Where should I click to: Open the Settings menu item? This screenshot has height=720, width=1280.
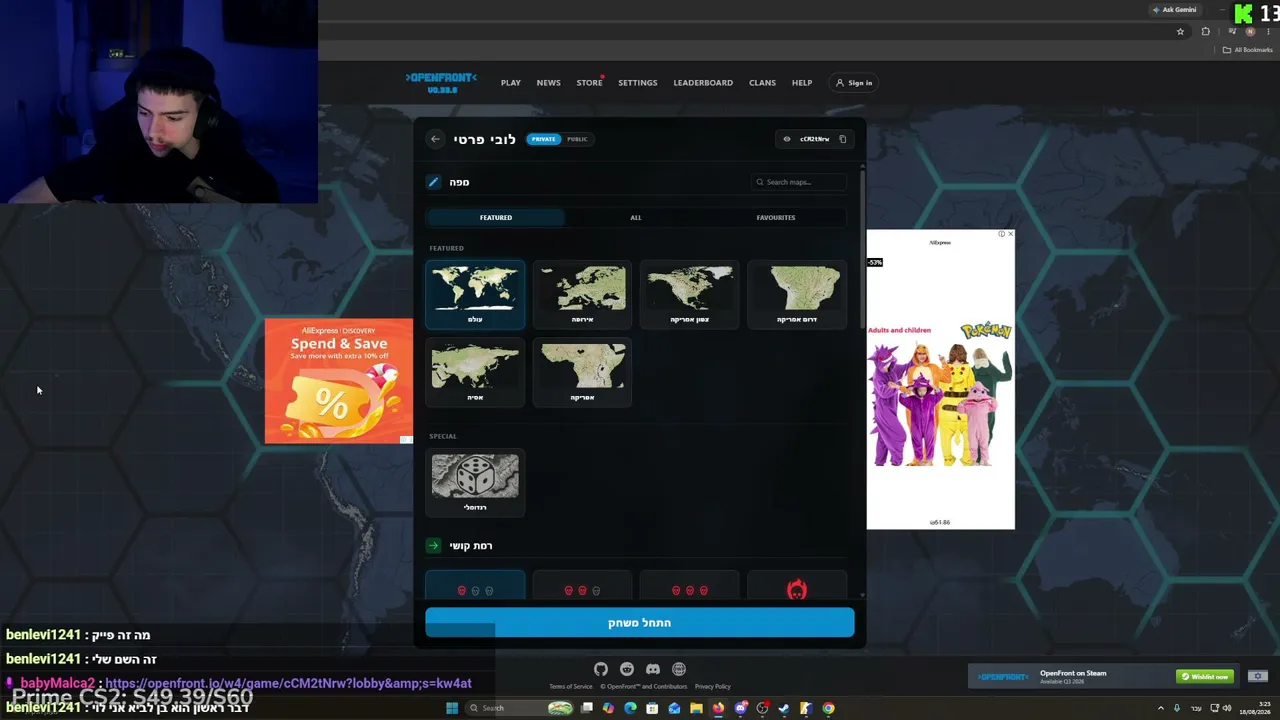(x=637, y=83)
